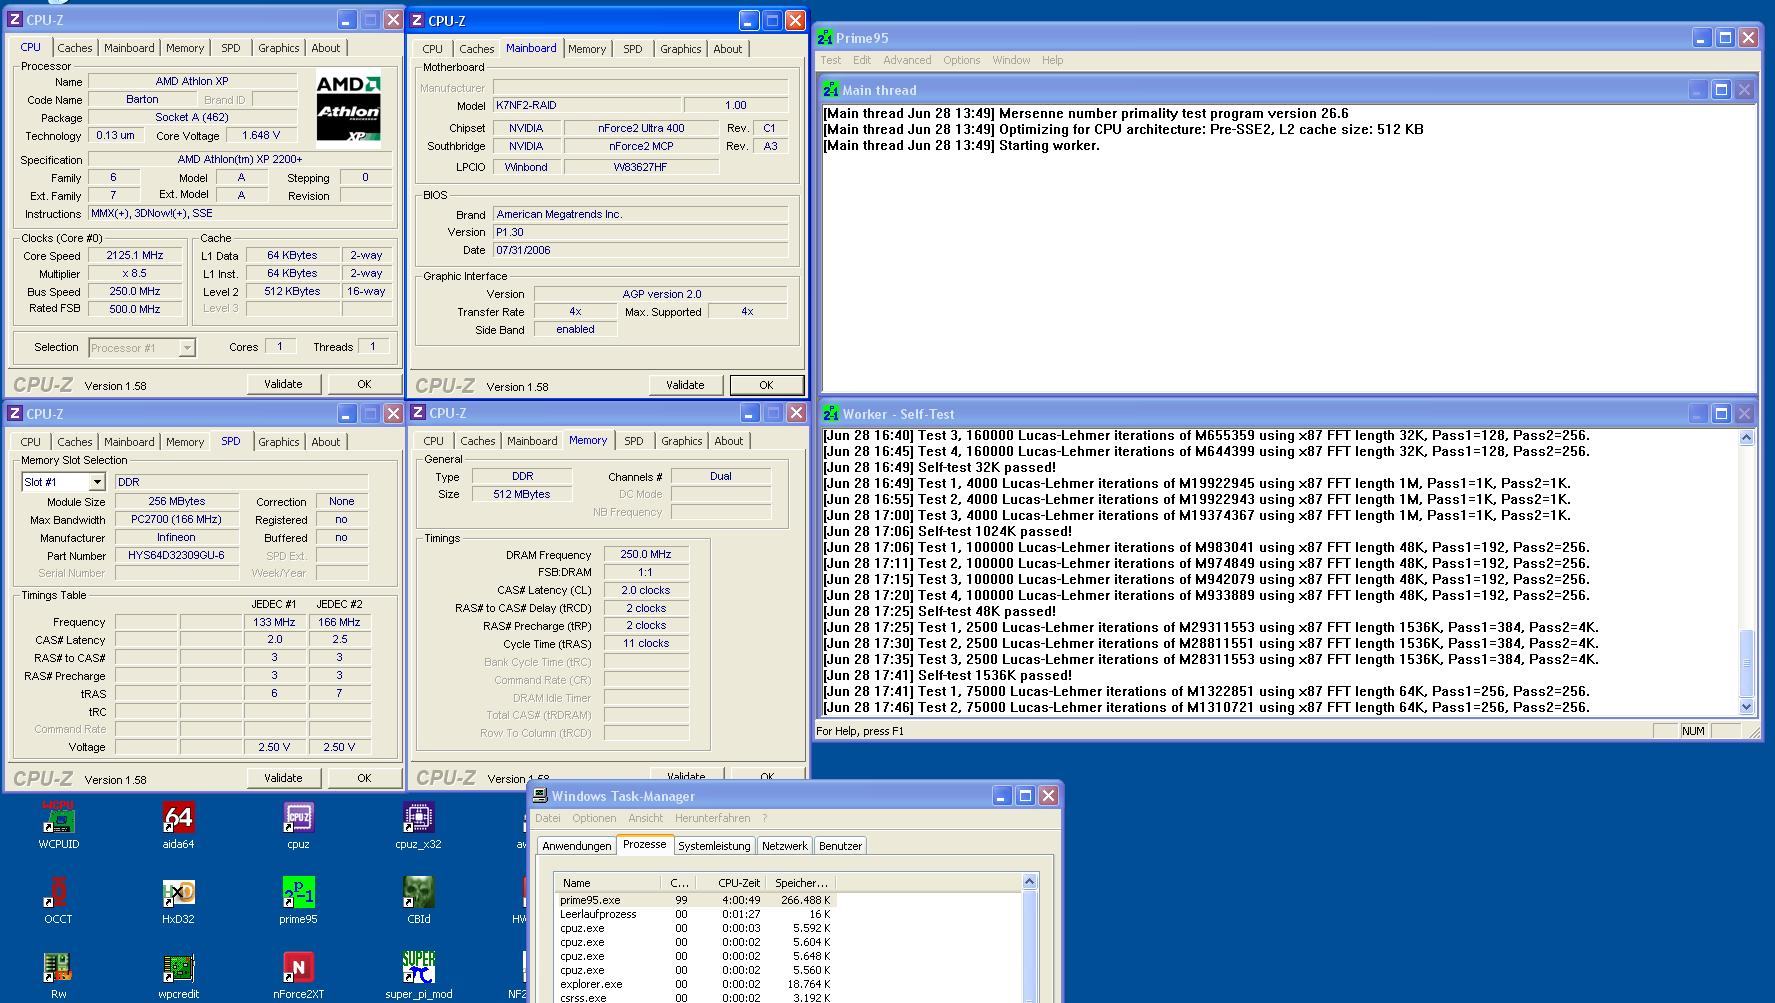Image resolution: width=1775 pixels, height=1003 pixels.
Task: Switch to Caches tab in CPU window
Action: click(74, 48)
